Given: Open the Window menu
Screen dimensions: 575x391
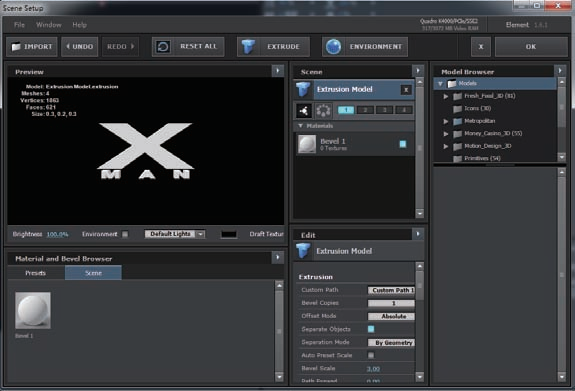Looking at the screenshot, I should click(49, 25).
